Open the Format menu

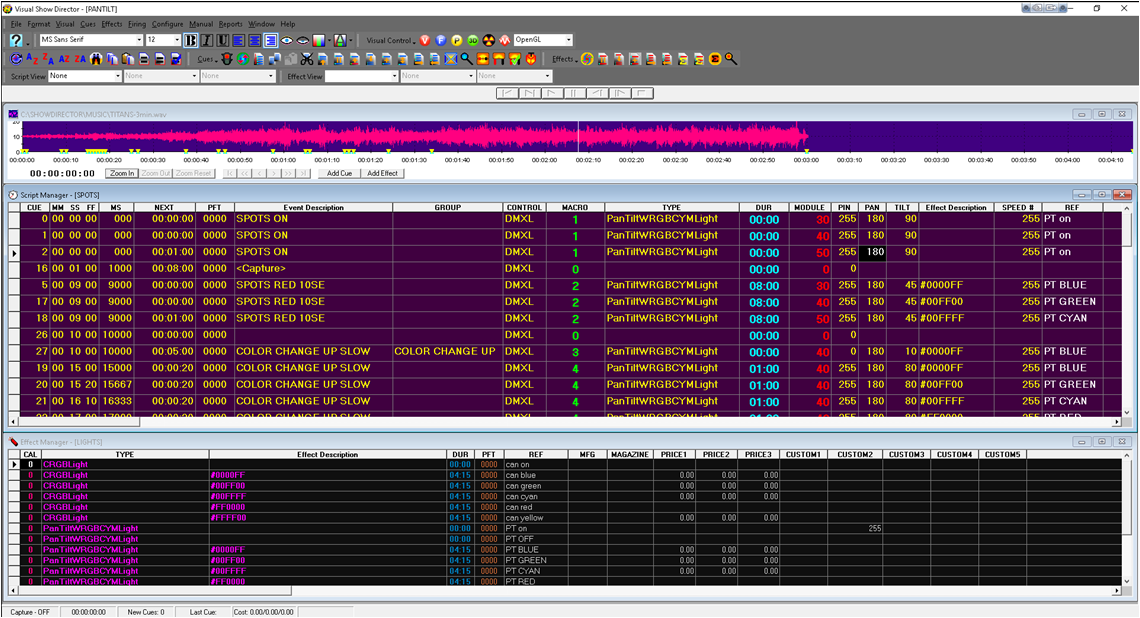(x=39, y=24)
